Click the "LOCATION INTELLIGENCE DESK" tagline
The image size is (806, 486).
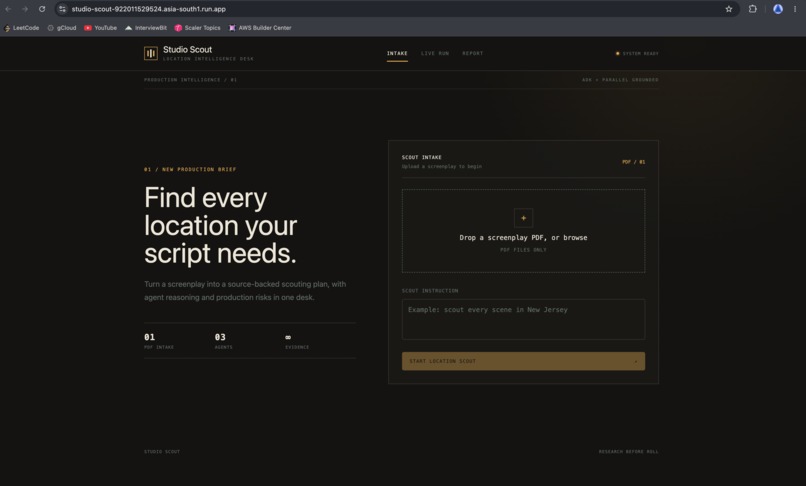point(208,59)
